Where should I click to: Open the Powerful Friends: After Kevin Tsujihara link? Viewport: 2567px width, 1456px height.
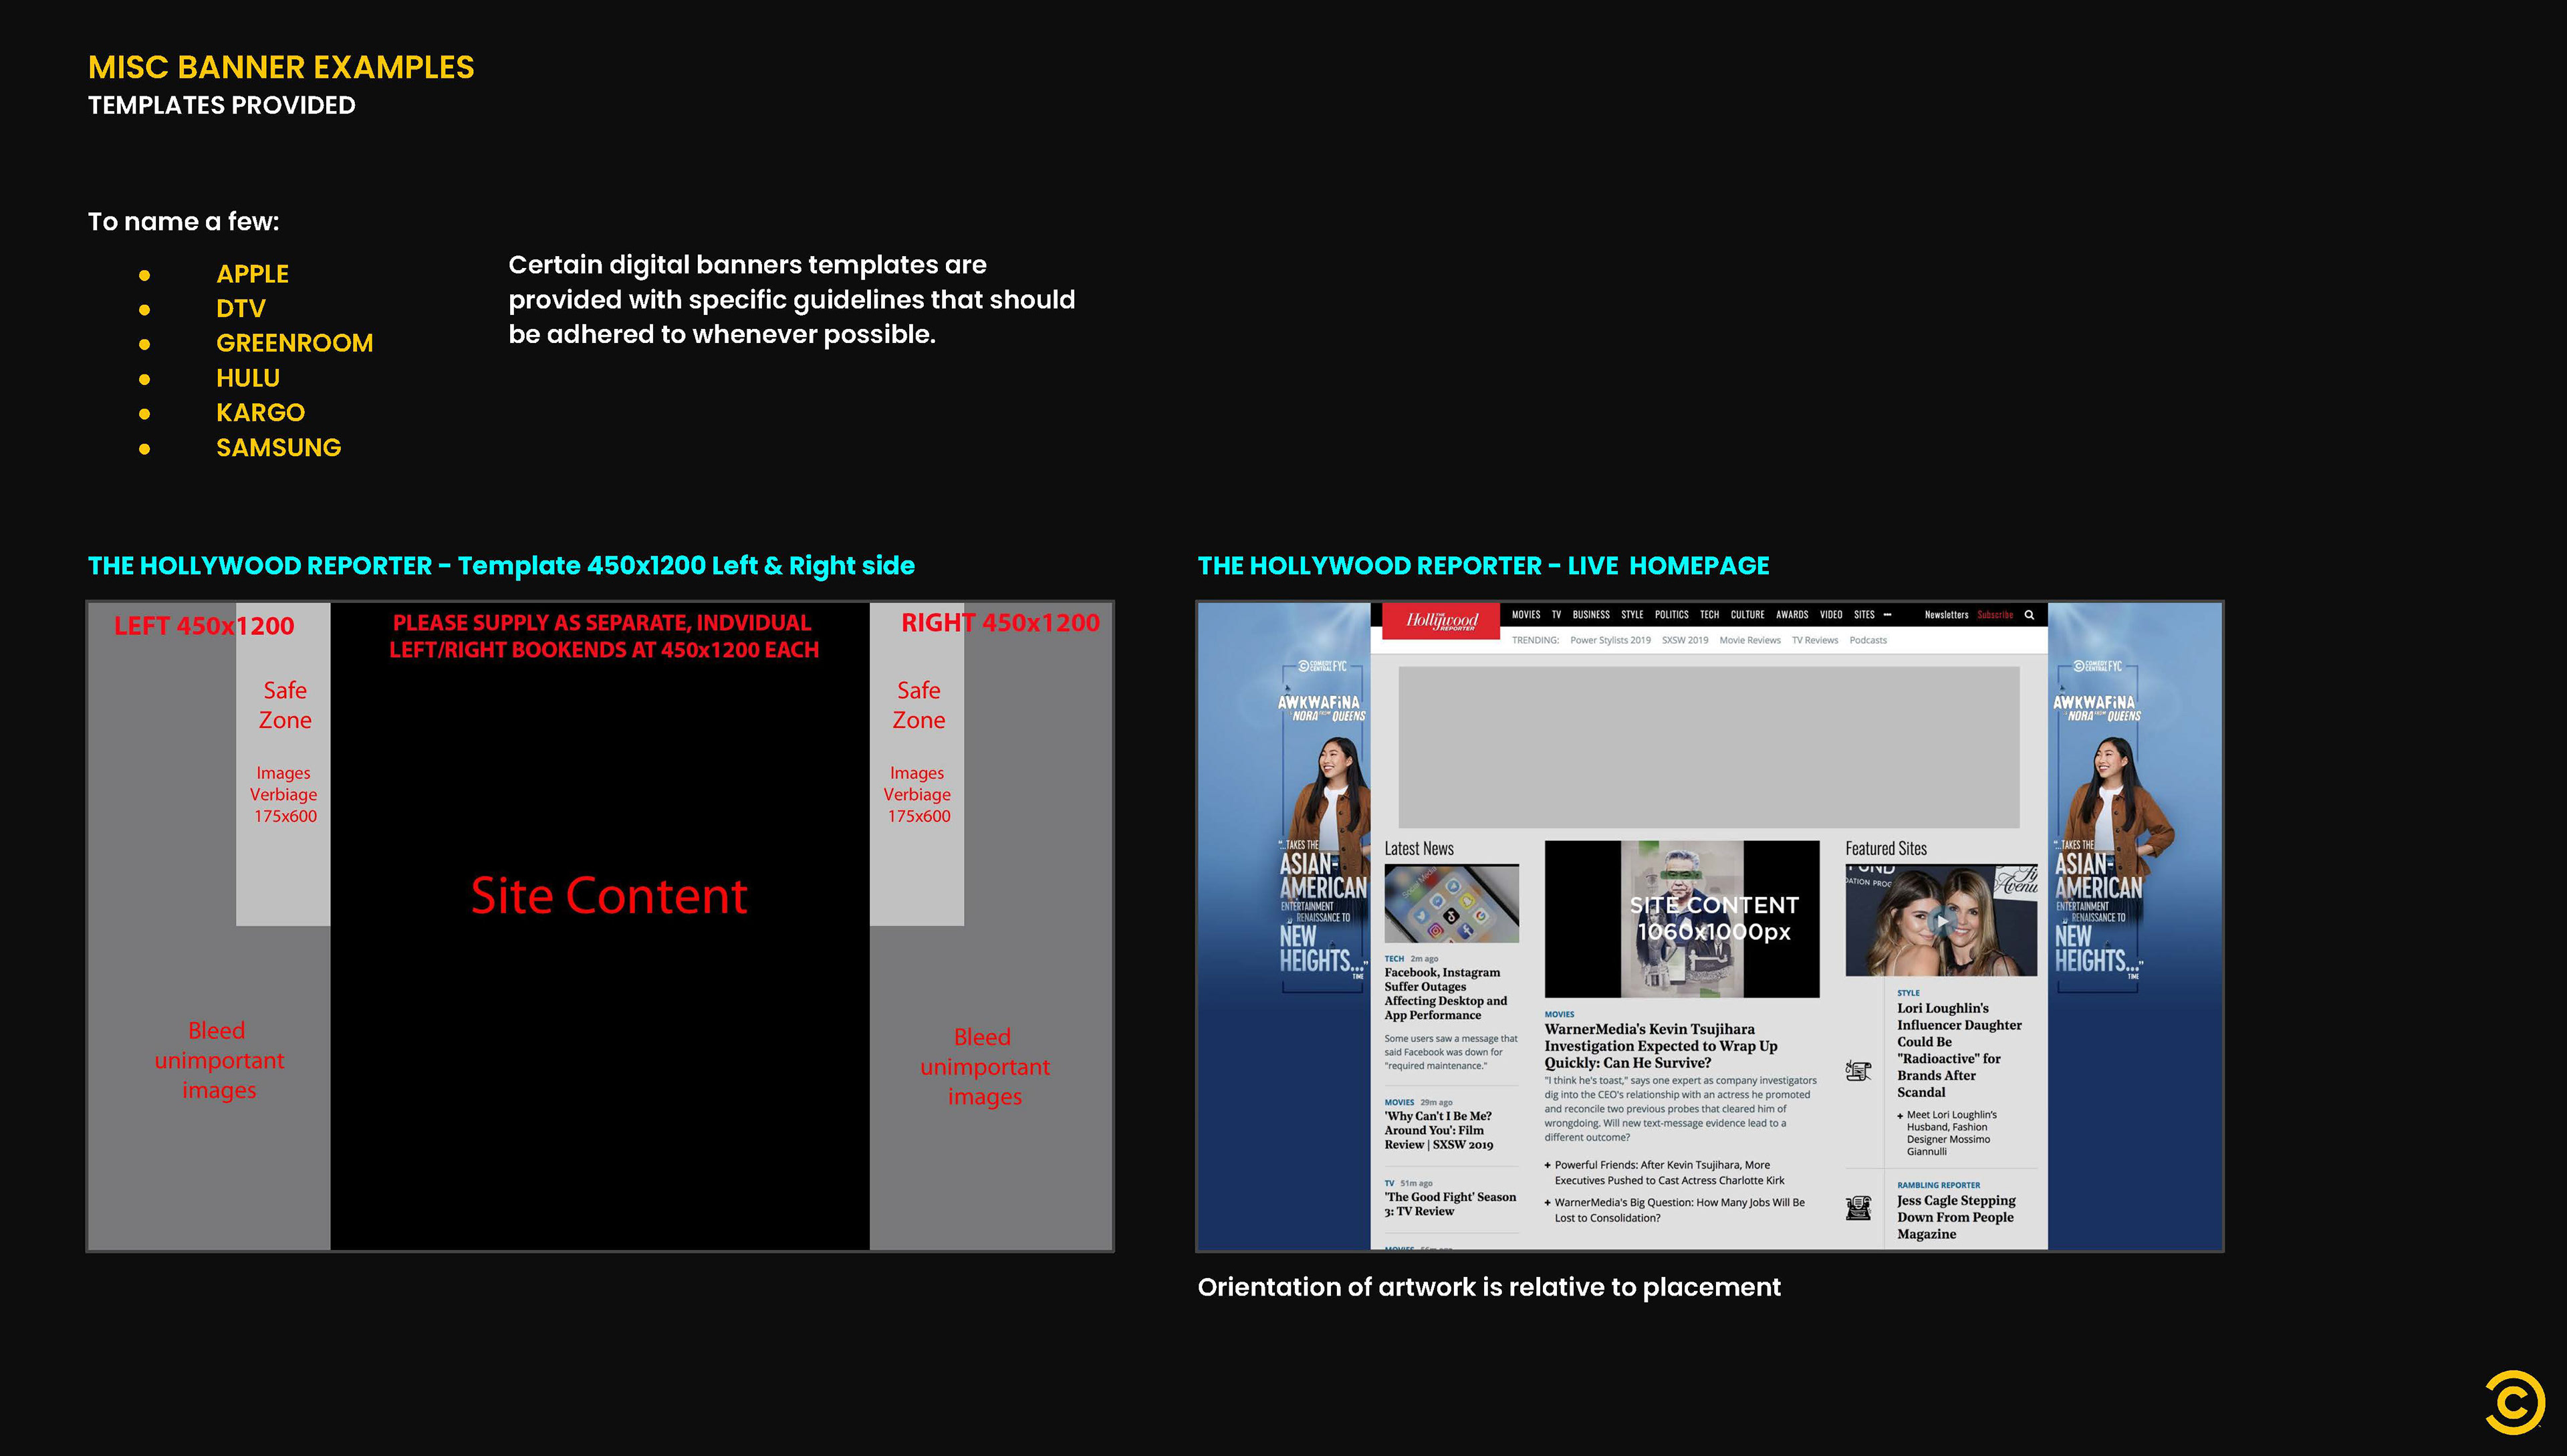point(1668,1172)
